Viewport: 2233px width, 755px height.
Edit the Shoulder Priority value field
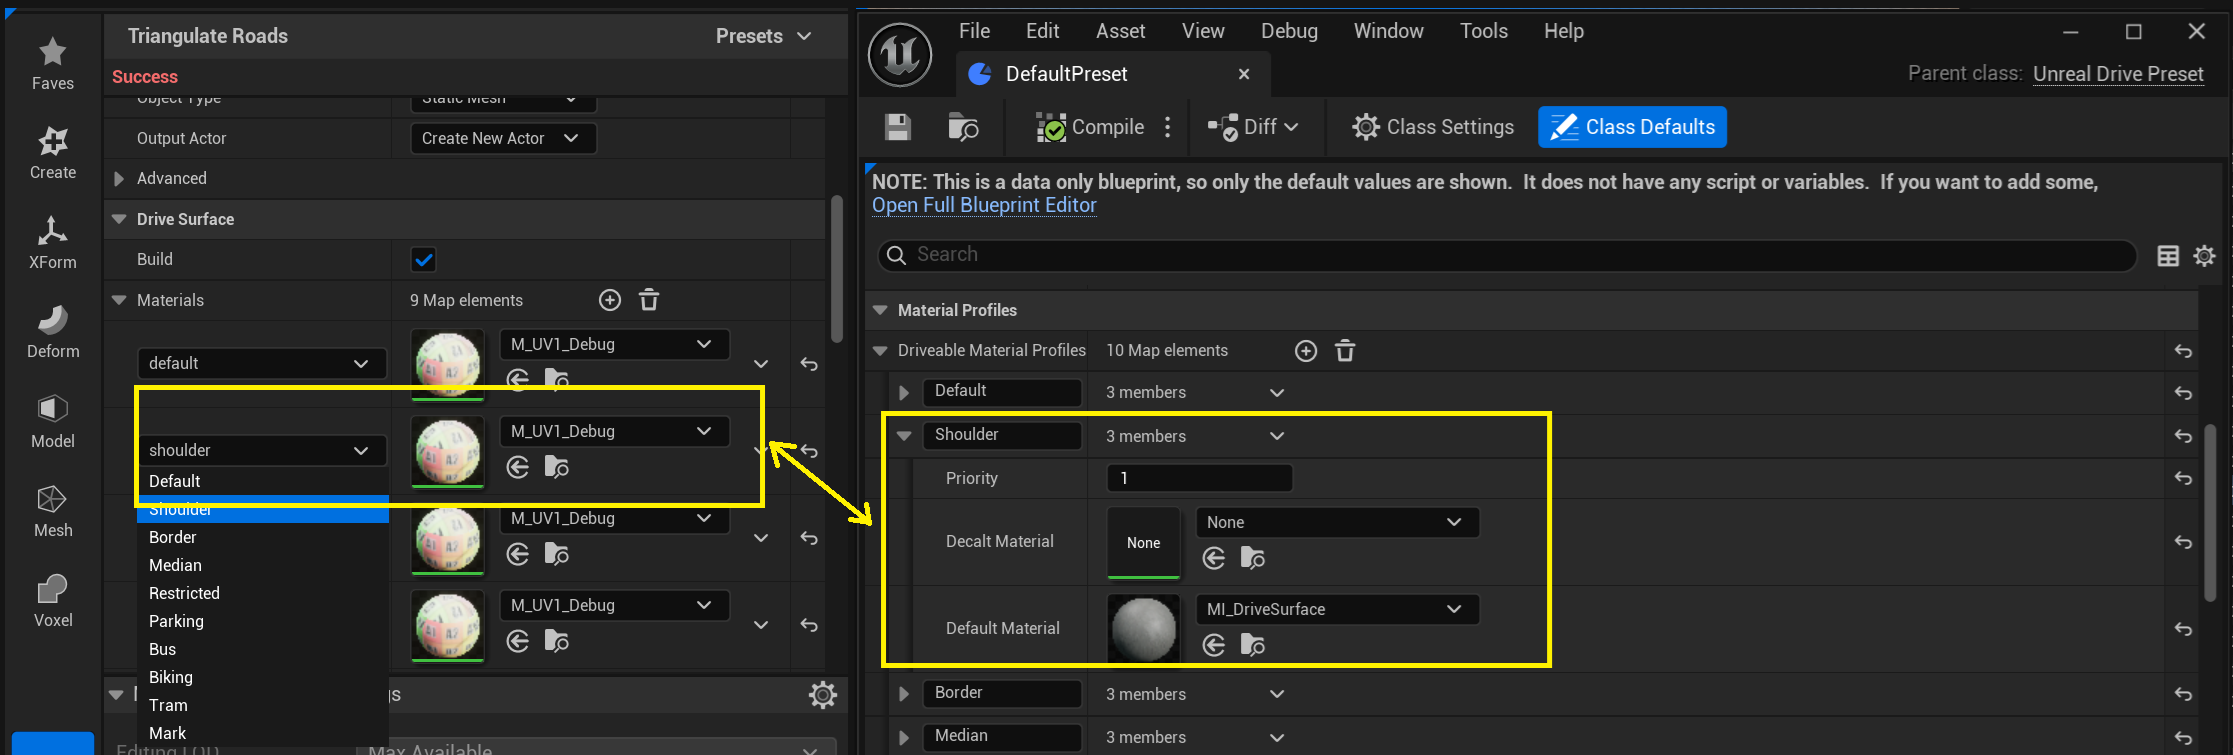tap(1200, 478)
